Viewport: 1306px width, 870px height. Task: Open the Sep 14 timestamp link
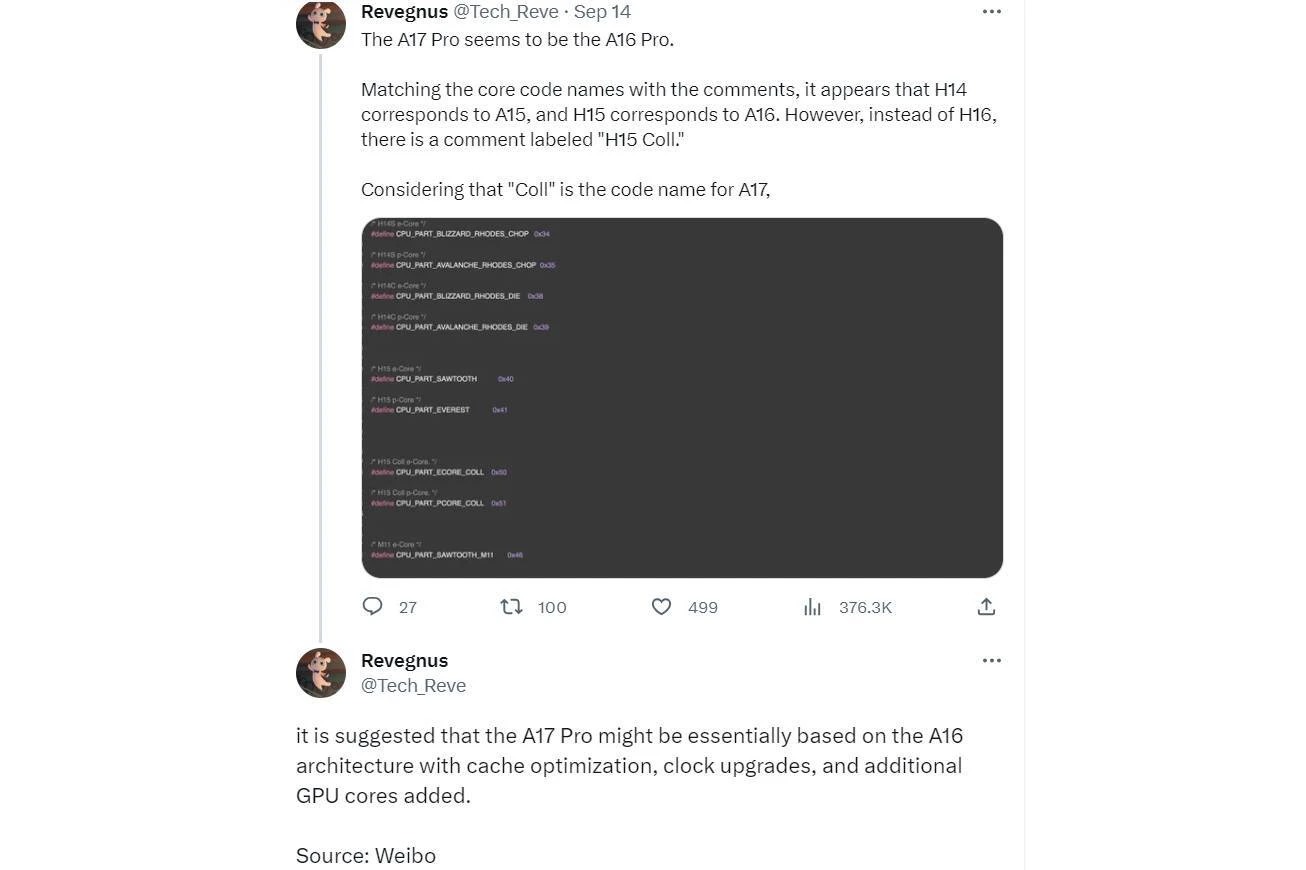click(602, 11)
